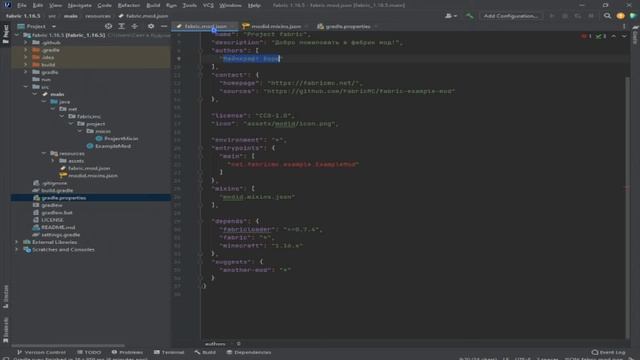The width and height of the screenshot is (640, 360).
Task: Select ExampleMod class in tree
Action: 113,146
